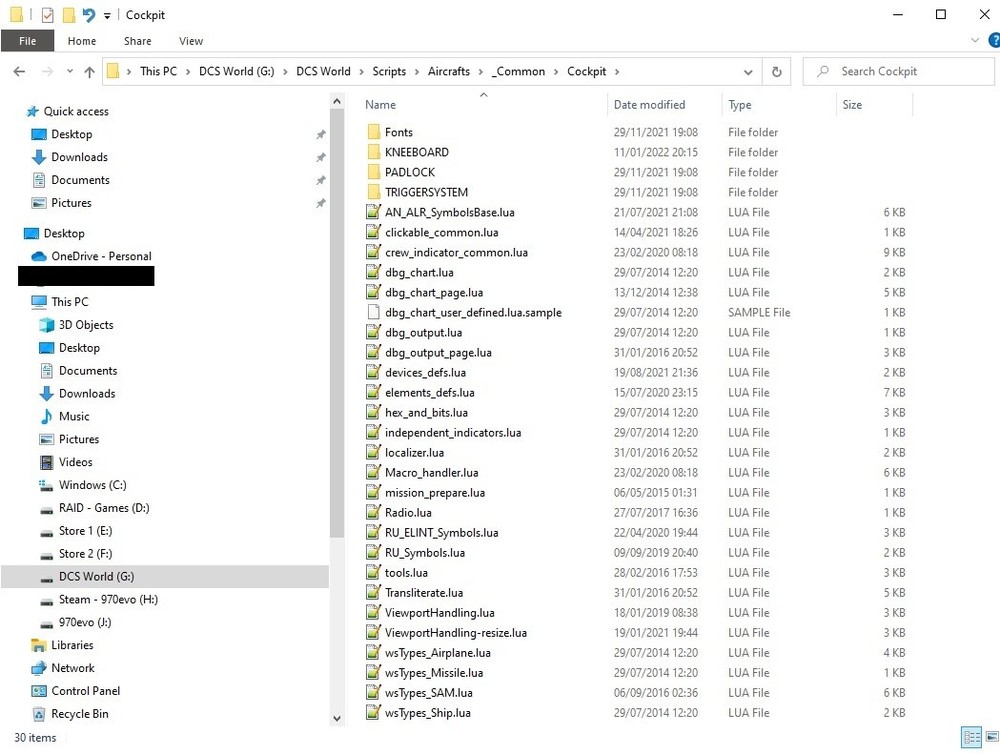Select Music in navigation pane
The height and width of the screenshot is (754, 1000).
pos(74,417)
